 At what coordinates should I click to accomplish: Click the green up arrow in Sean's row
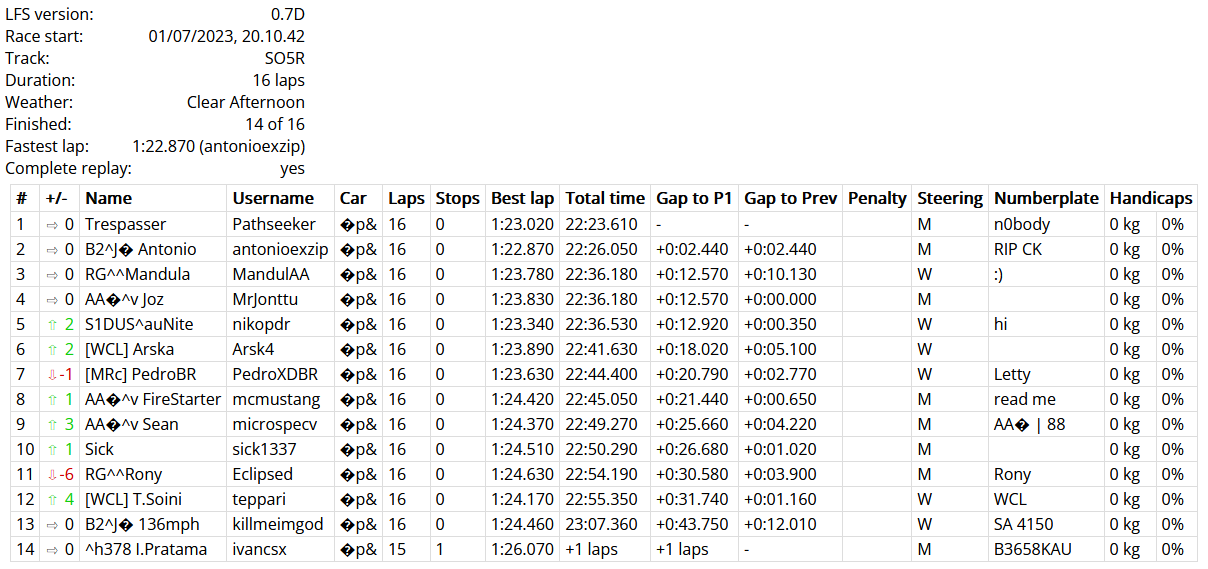[x=51, y=424]
